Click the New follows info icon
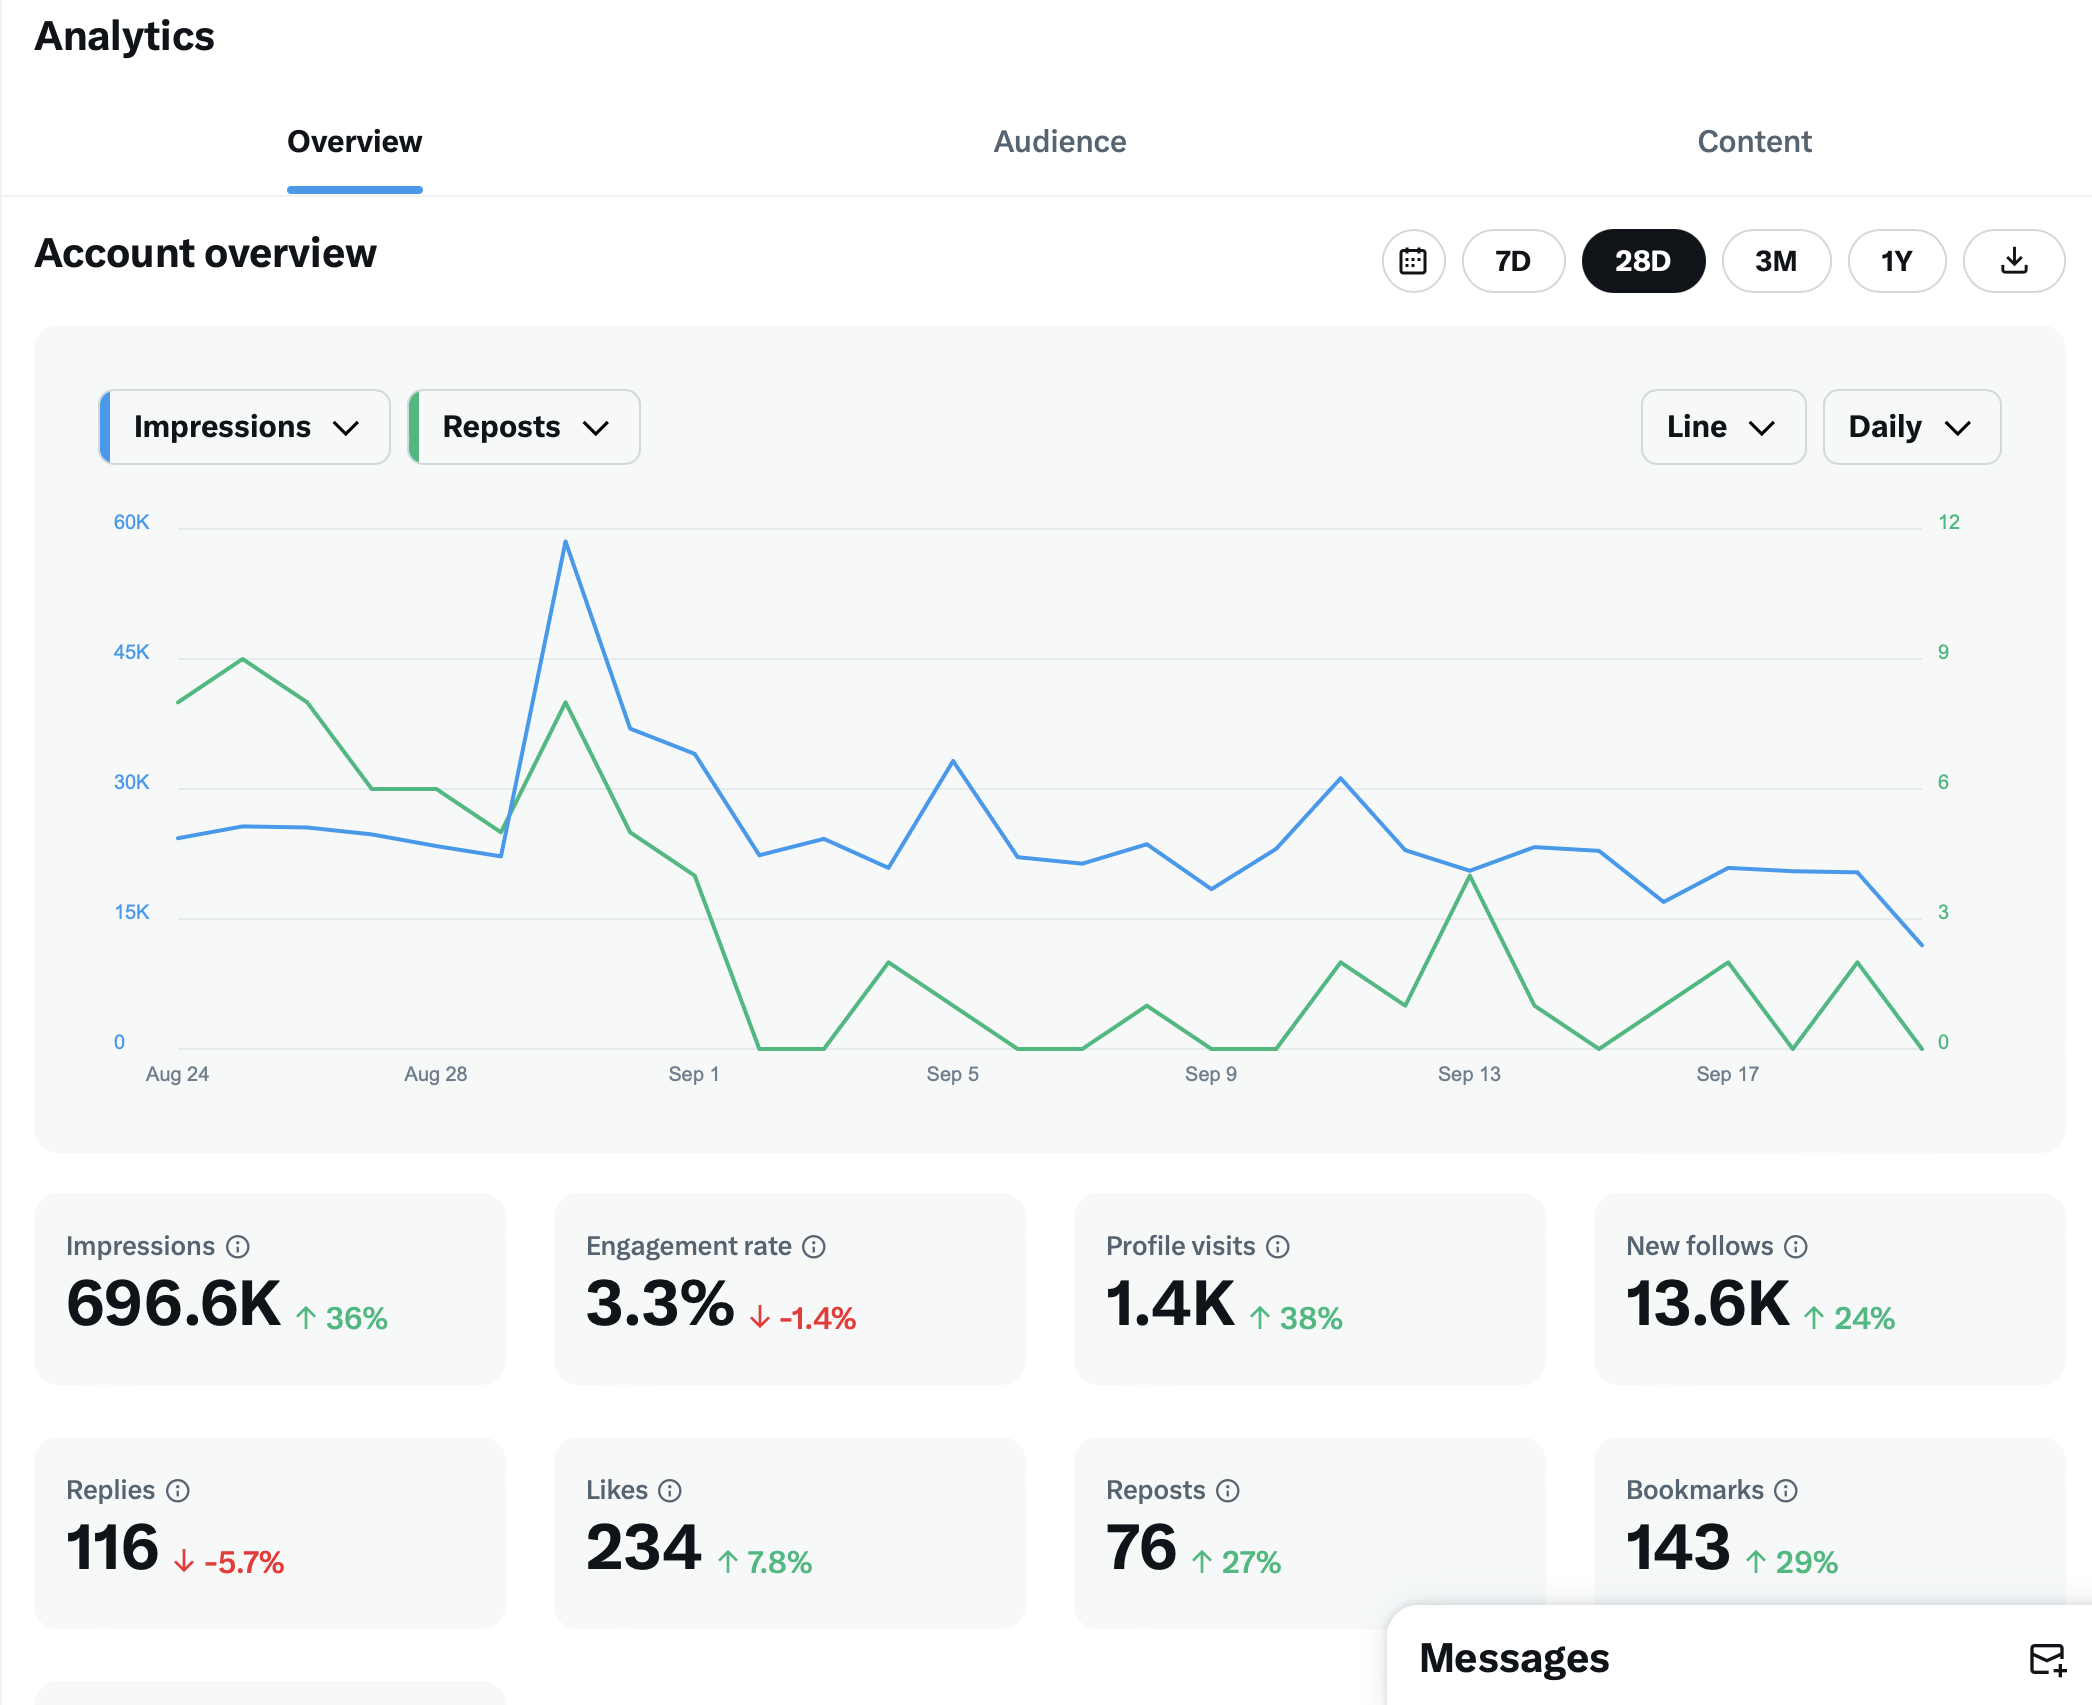This screenshot has height=1705, width=2092. pyautogui.click(x=1795, y=1246)
